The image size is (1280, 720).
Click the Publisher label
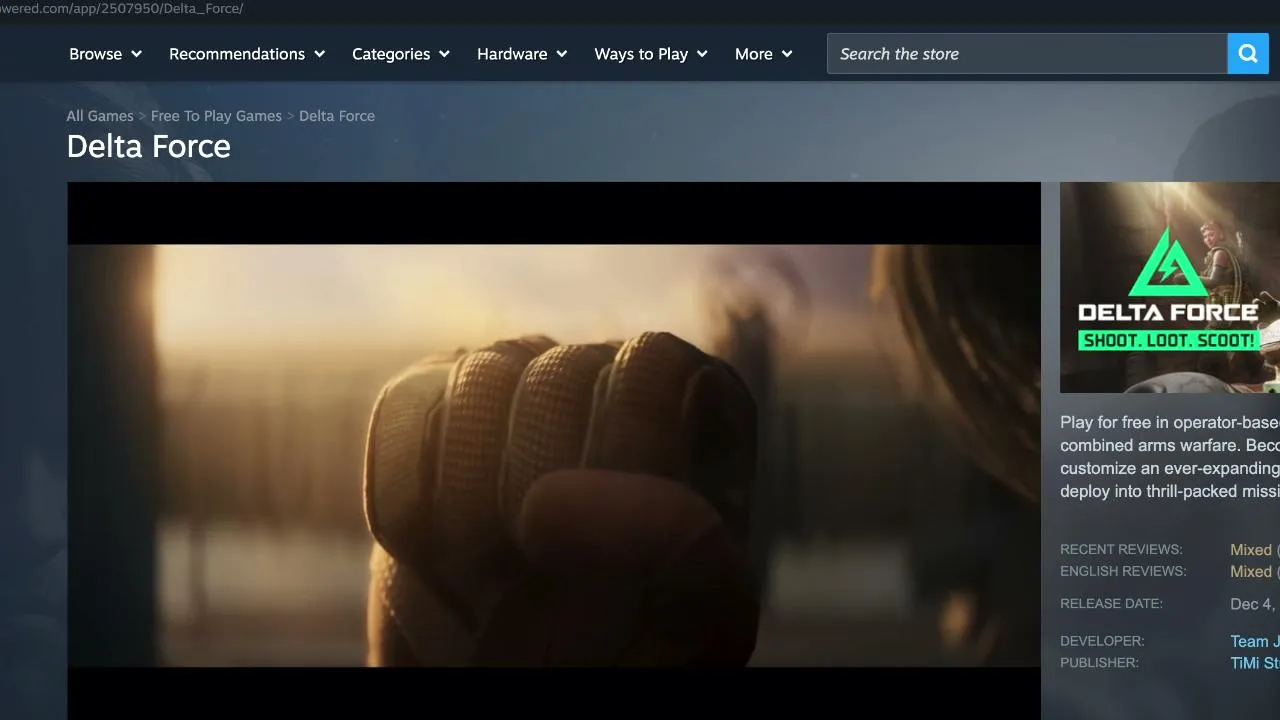1099,663
